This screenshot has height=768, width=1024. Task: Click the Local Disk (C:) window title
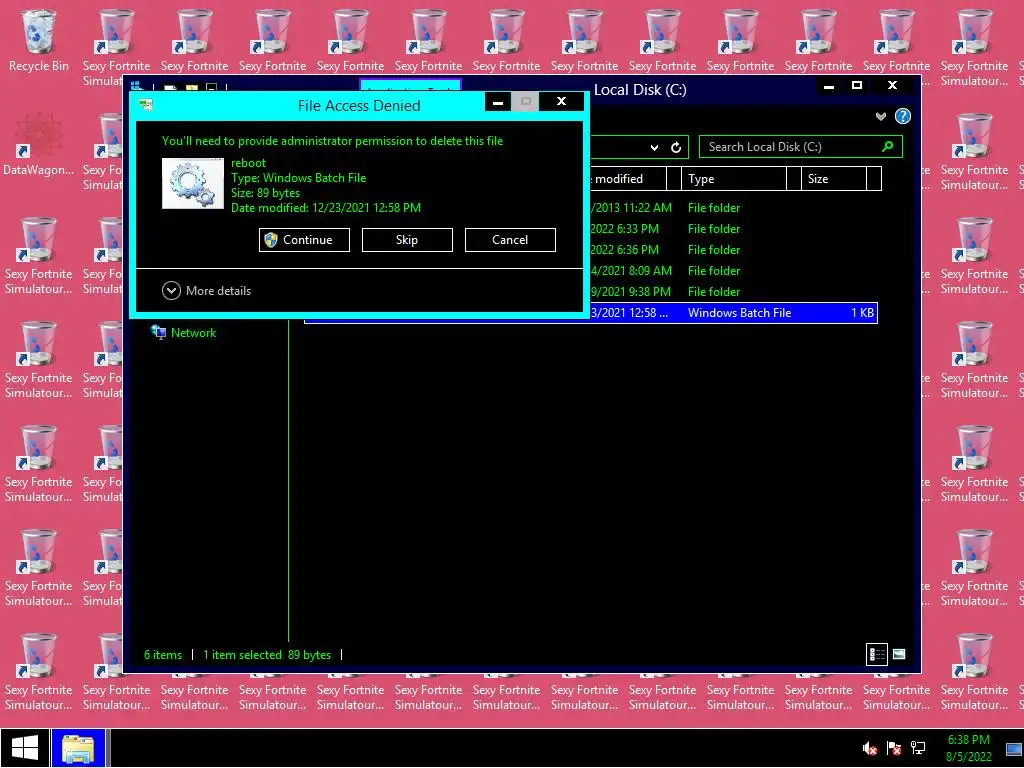[640, 90]
